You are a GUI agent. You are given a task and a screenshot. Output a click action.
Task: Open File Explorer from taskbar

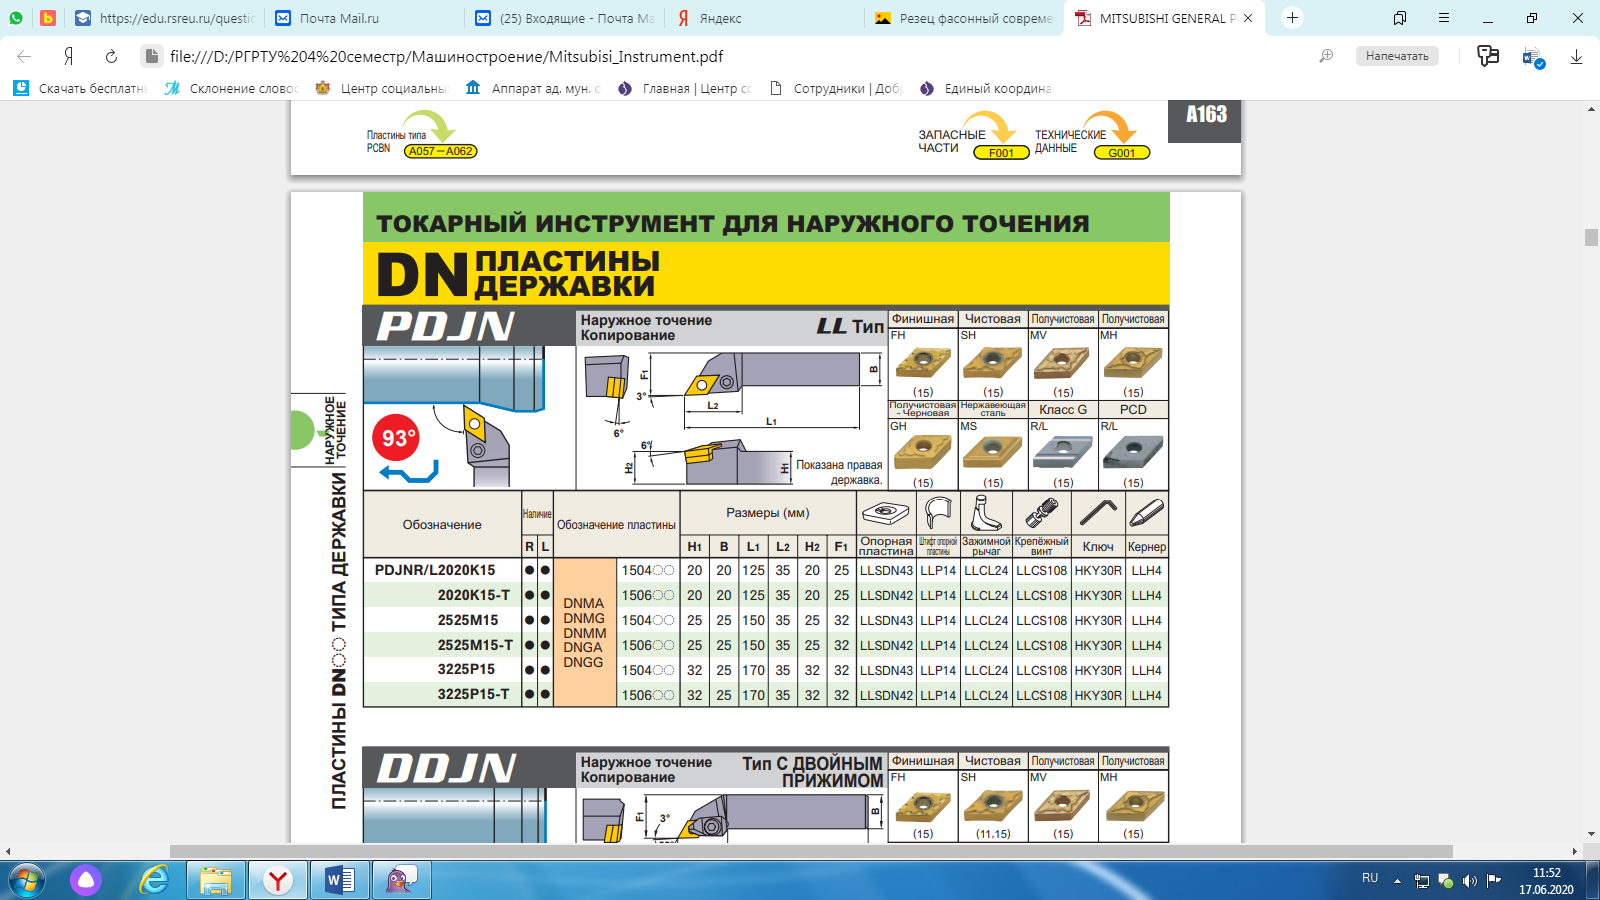pos(216,880)
